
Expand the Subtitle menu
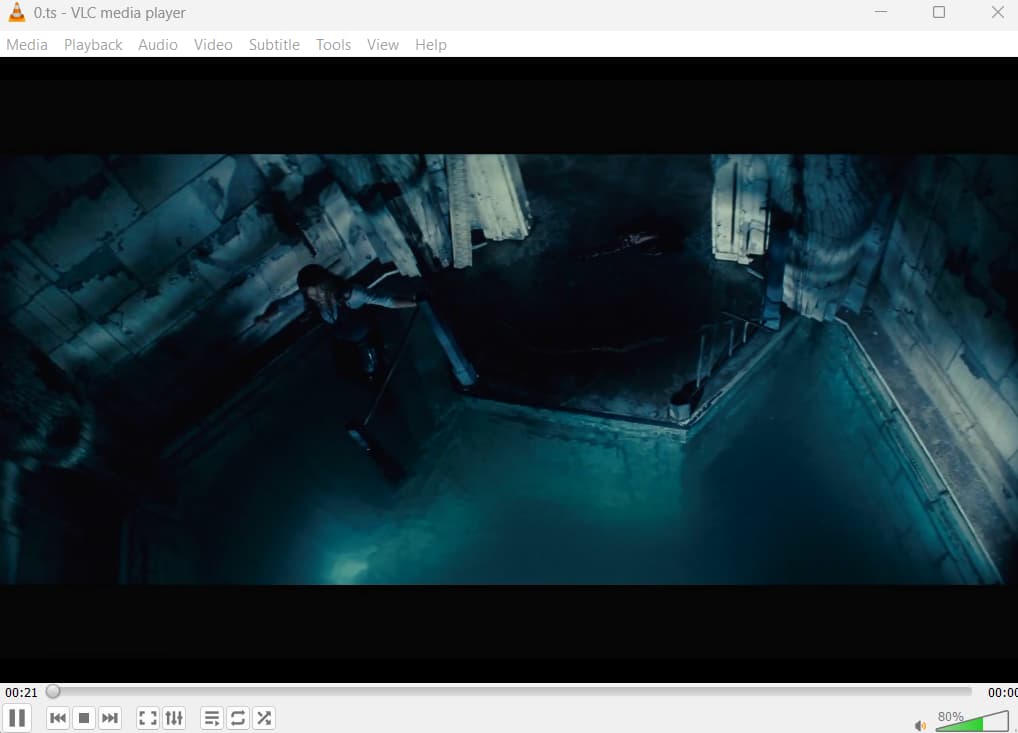(274, 44)
